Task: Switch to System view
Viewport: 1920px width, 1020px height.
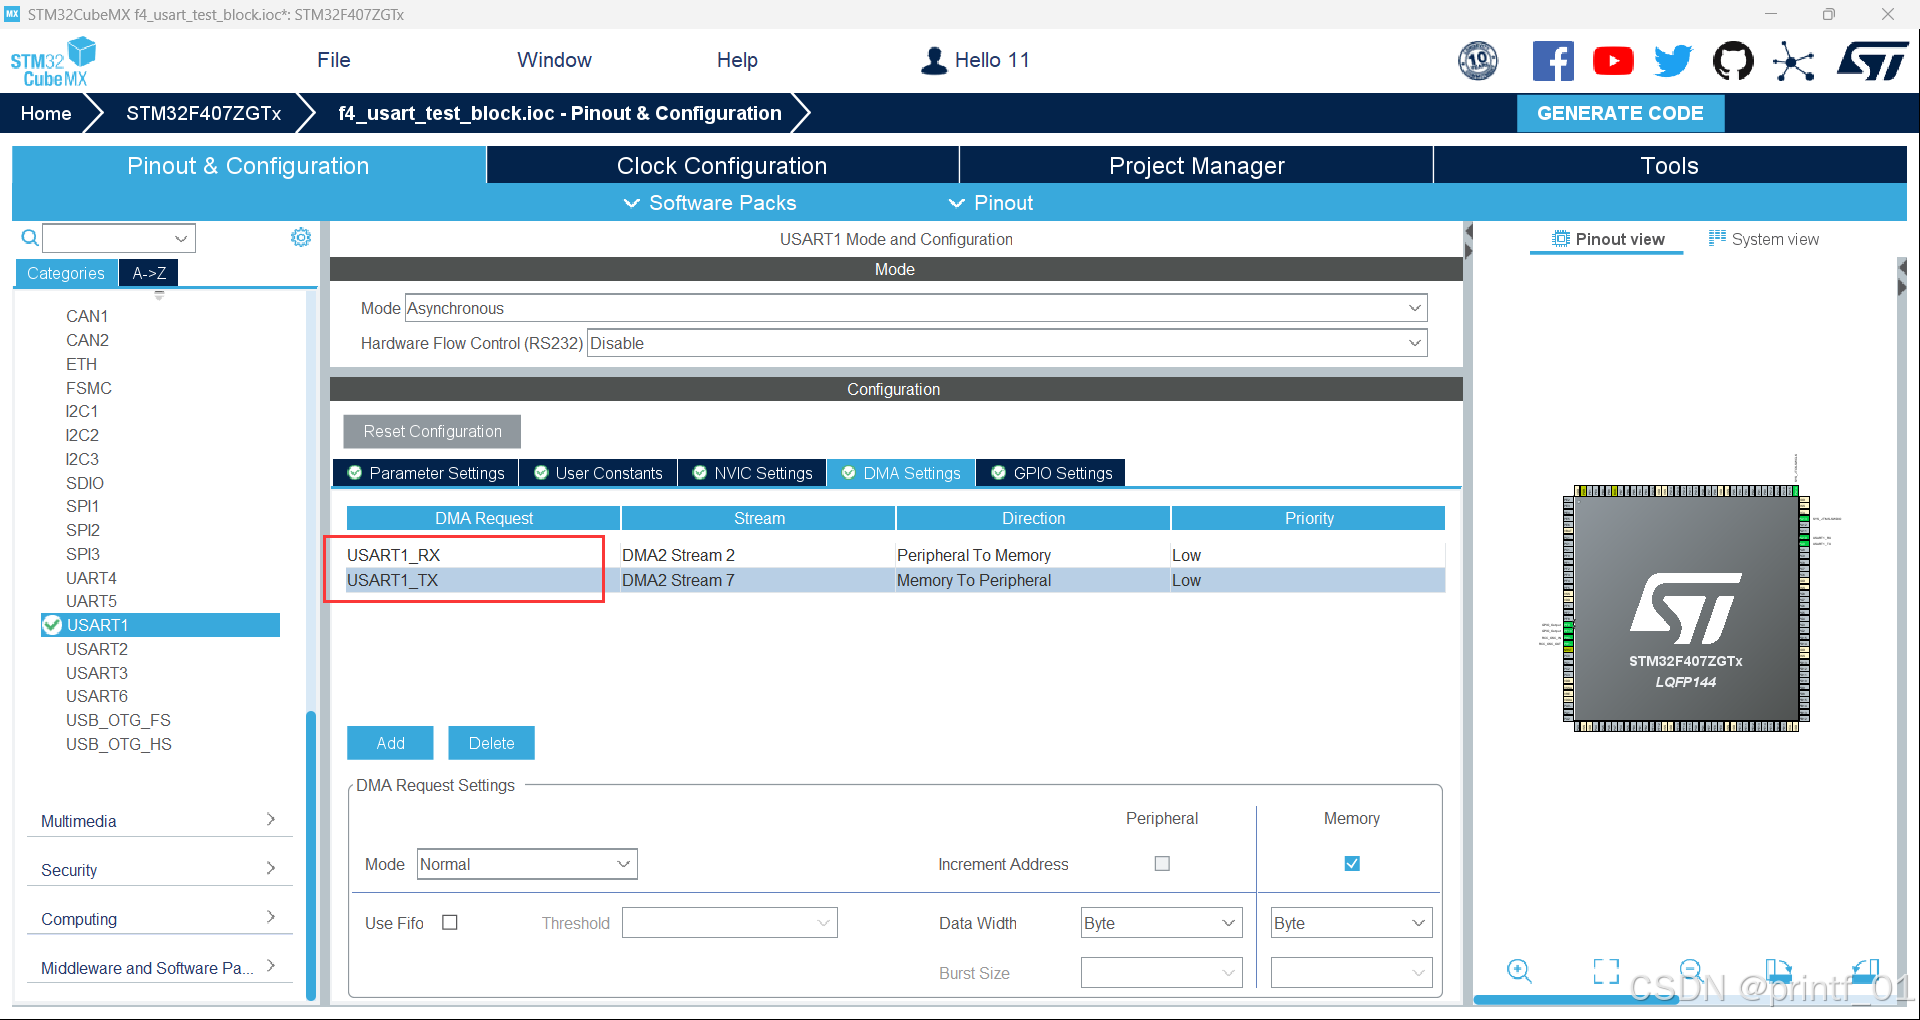Action: (x=1764, y=239)
